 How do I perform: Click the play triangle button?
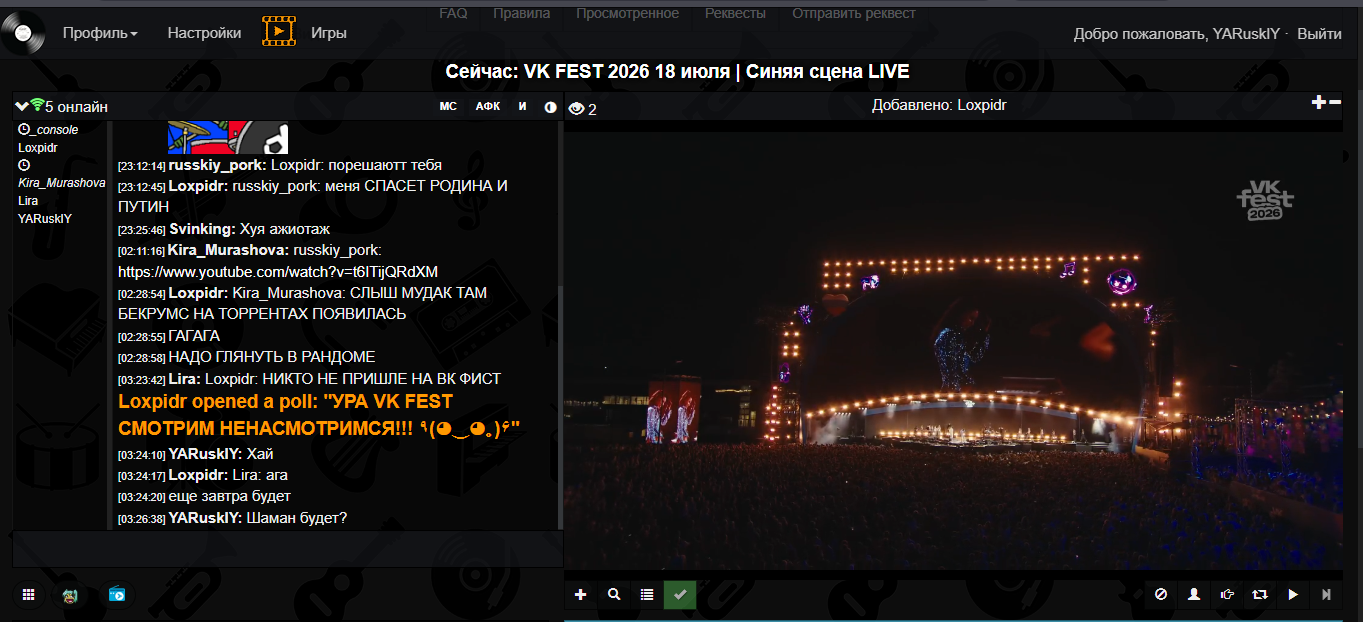(1293, 594)
